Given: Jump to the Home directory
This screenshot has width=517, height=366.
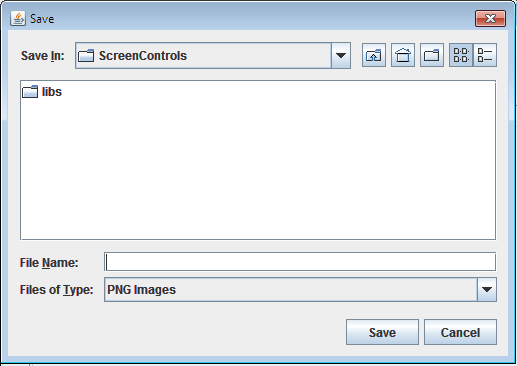Looking at the screenshot, I should click(403, 55).
